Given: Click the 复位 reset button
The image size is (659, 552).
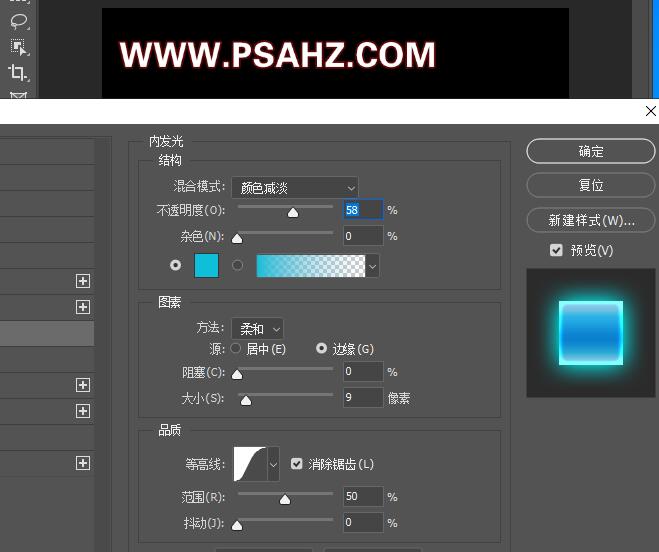Looking at the screenshot, I should pos(590,185).
